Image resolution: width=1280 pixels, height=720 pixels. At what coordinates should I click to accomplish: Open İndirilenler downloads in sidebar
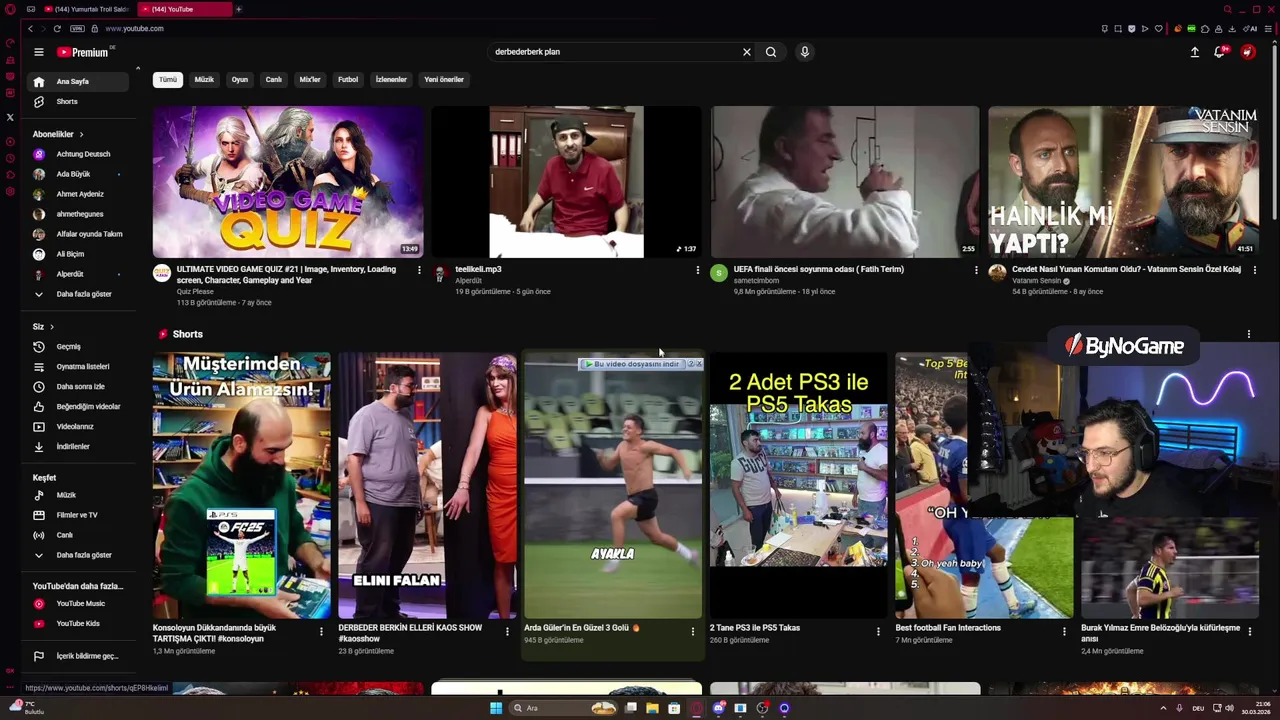(x=78, y=447)
